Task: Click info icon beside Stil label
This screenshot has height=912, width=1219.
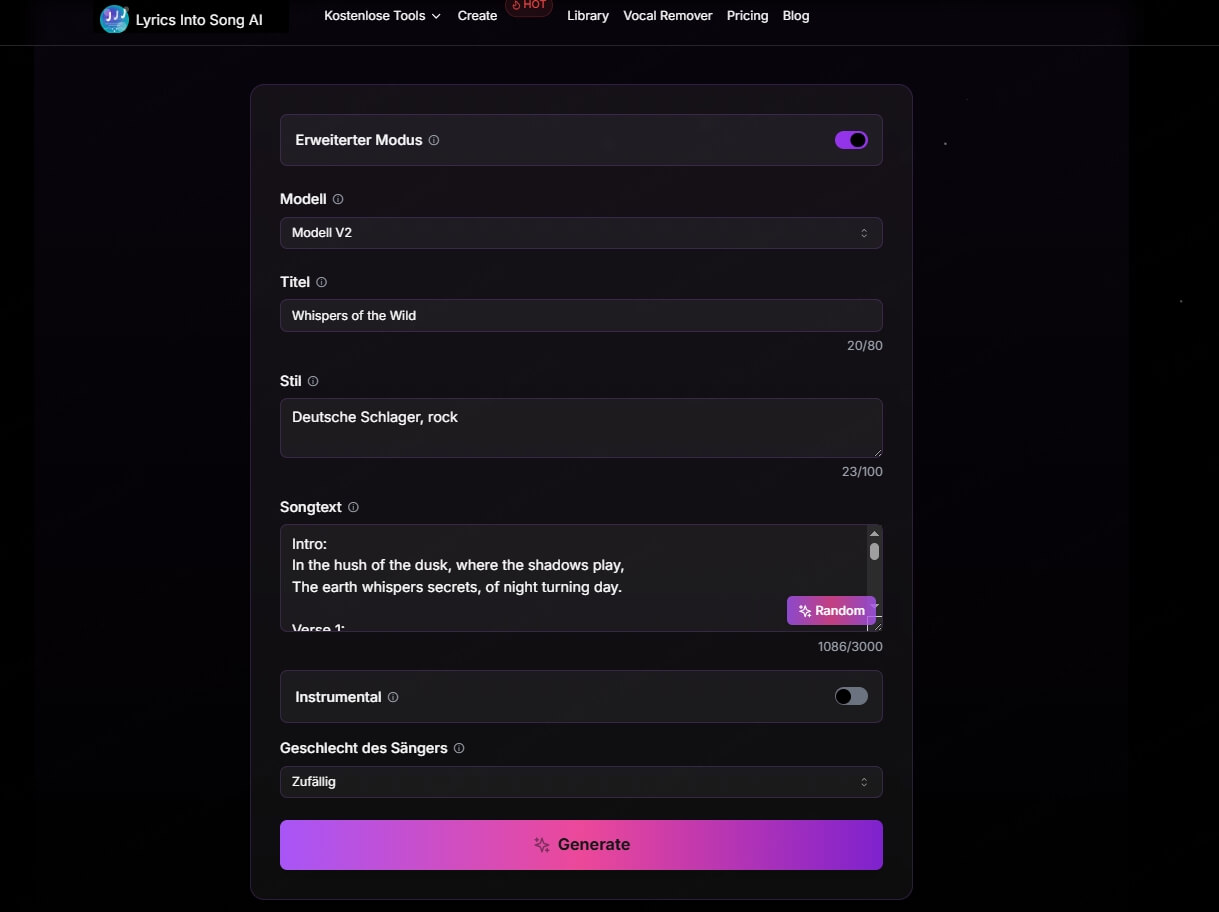Action: coord(313,381)
